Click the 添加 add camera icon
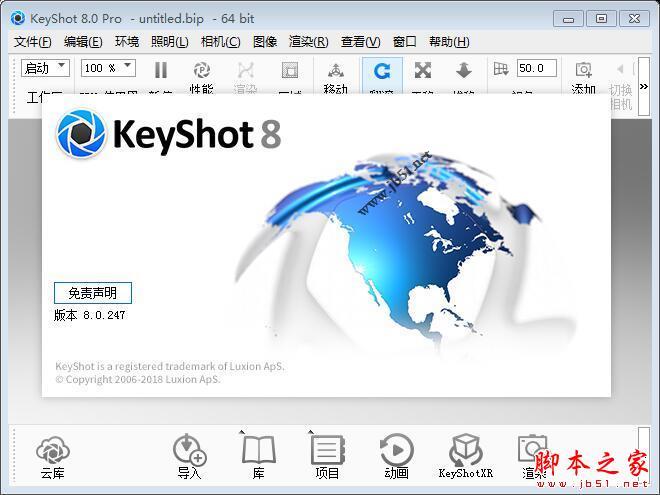660x495 pixels. point(584,69)
